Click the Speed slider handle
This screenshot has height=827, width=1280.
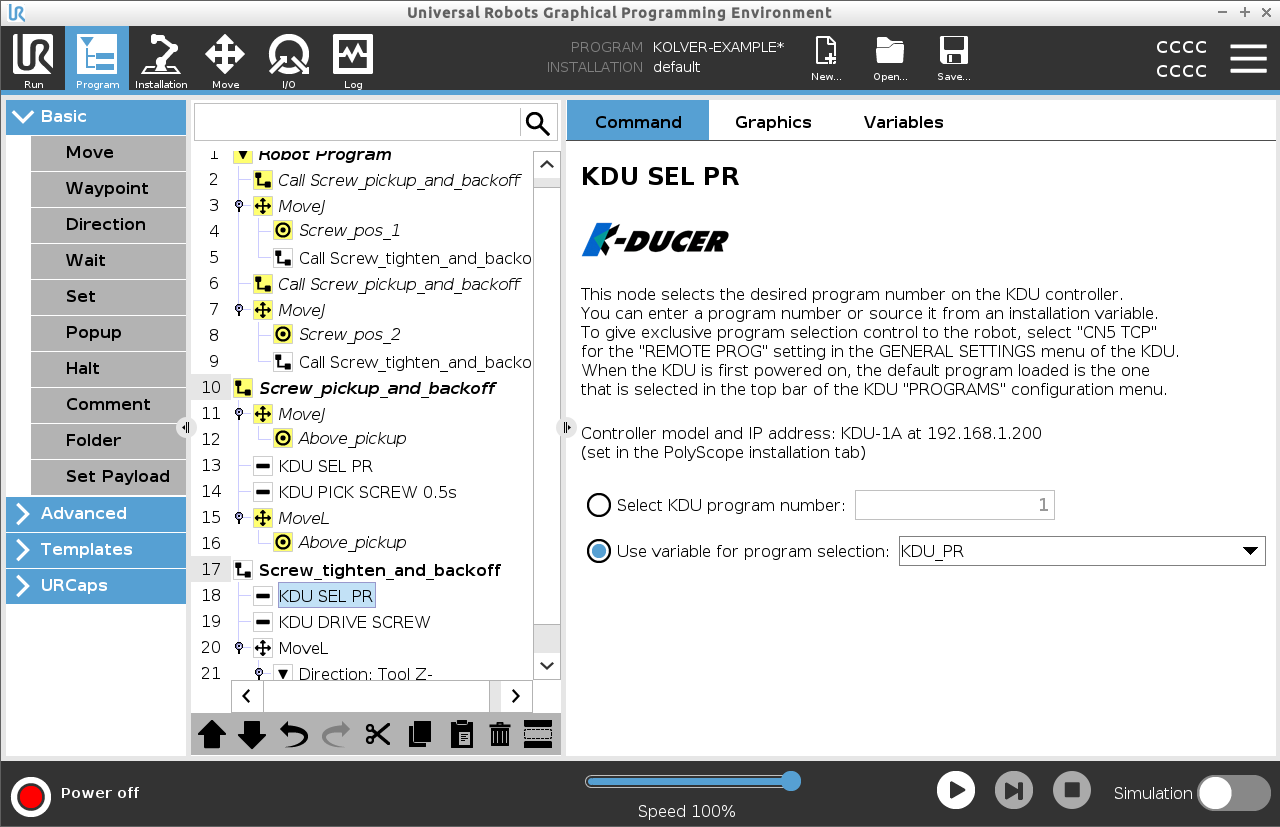tap(791, 781)
